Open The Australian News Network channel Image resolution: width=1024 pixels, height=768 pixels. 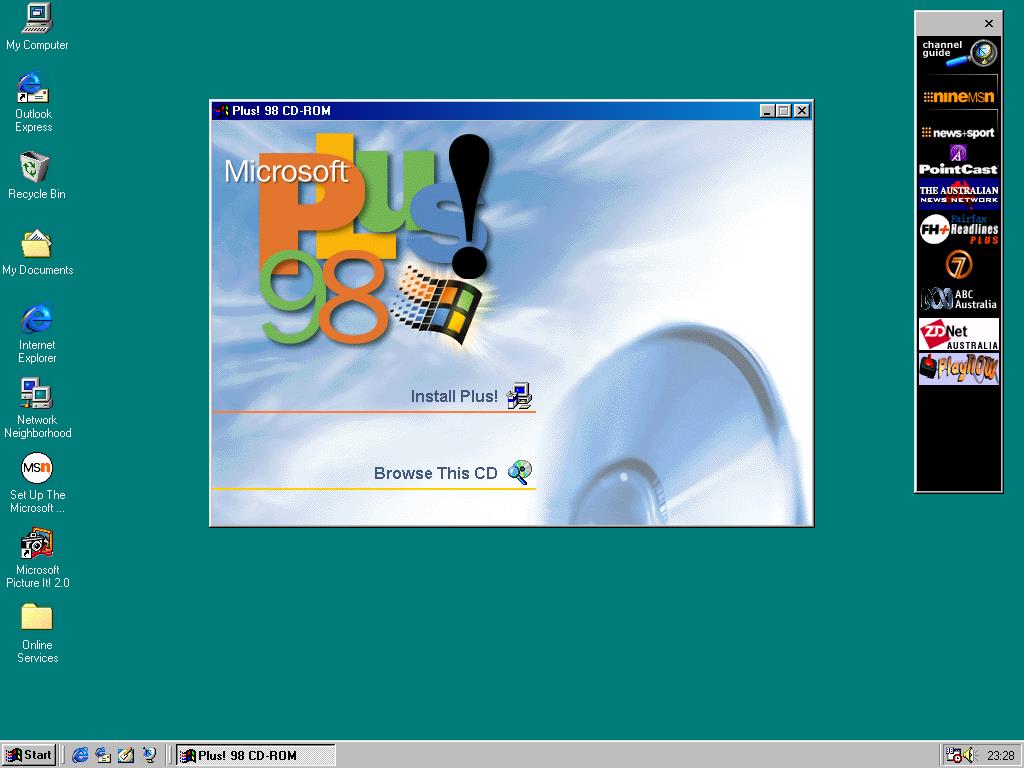(959, 195)
